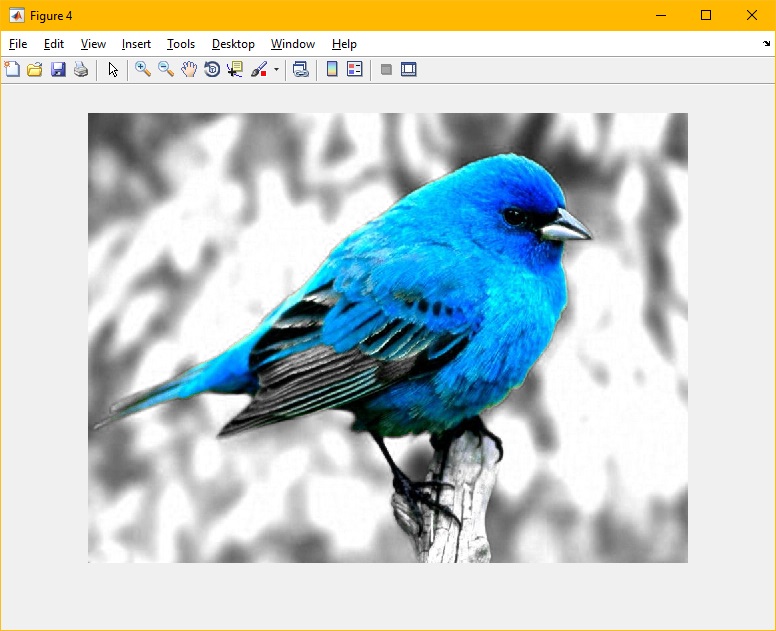
Task: Save the figure with the floppy disk icon
Action: coord(58,69)
